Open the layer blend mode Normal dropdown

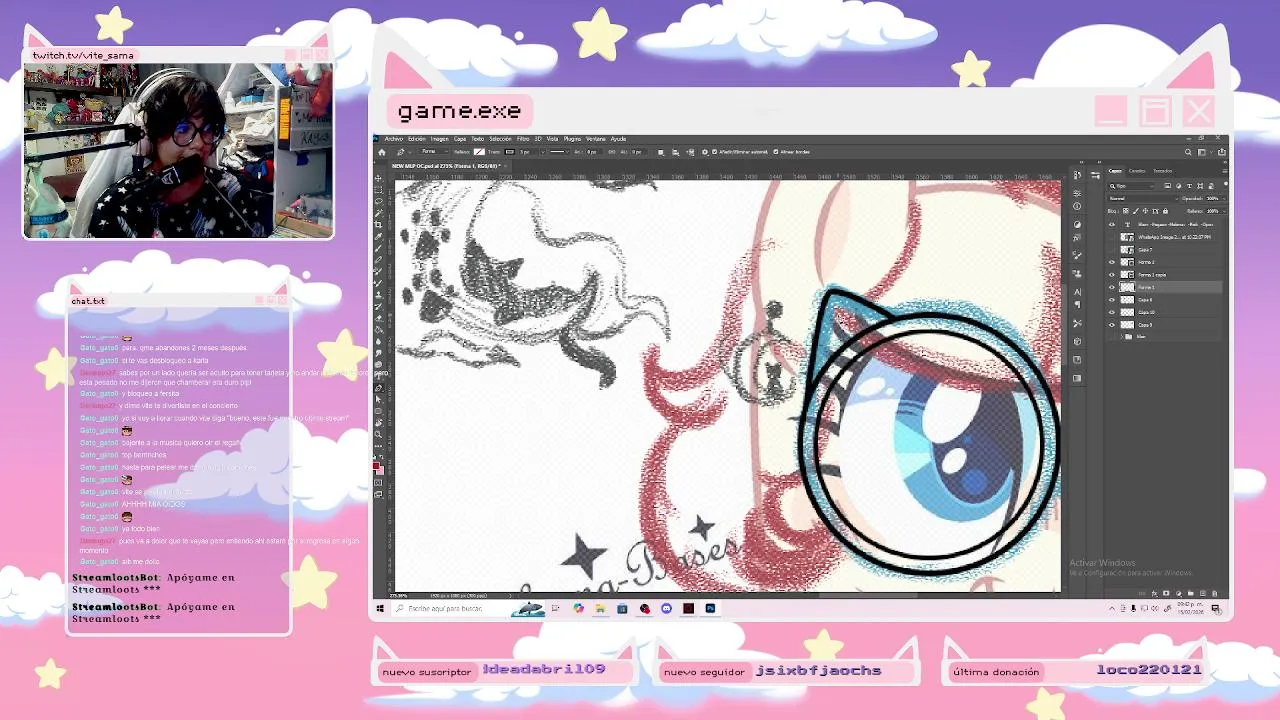coord(1142,198)
